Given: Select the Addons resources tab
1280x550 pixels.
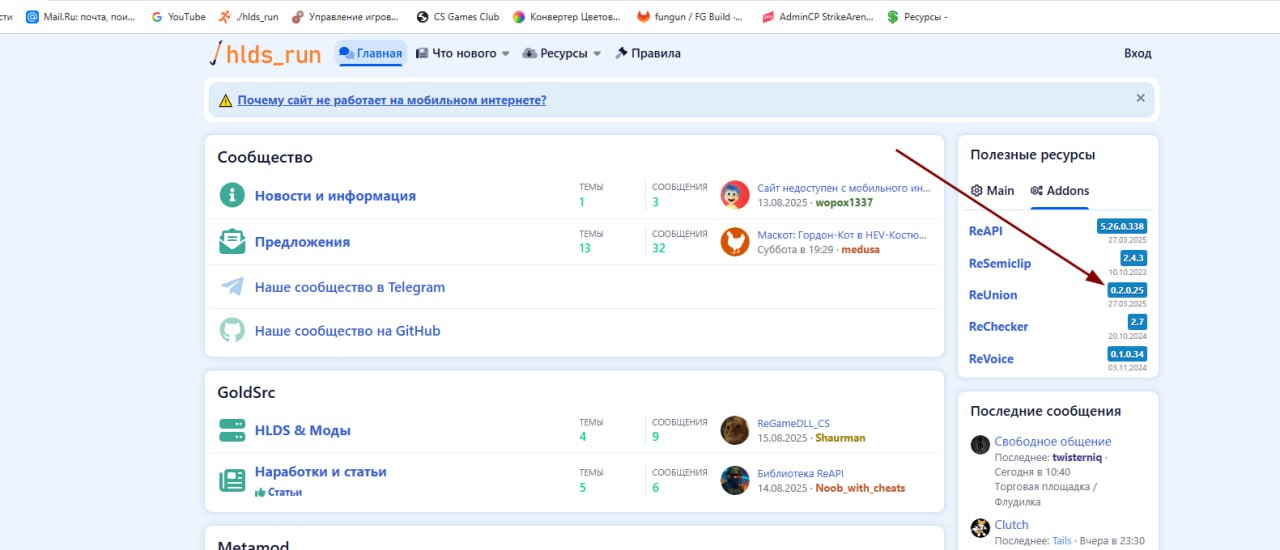Looking at the screenshot, I should [x=1059, y=191].
